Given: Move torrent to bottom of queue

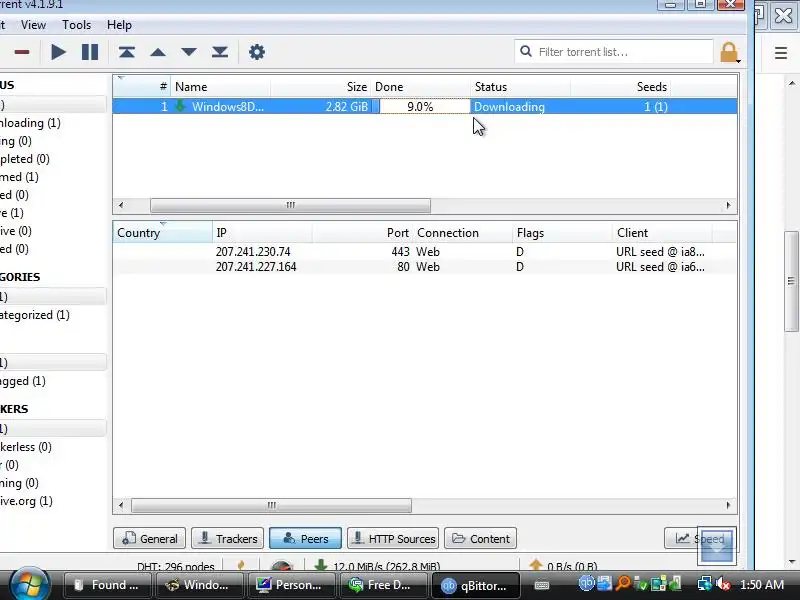Looking at the screenshot, I should (x=220, y=52).
